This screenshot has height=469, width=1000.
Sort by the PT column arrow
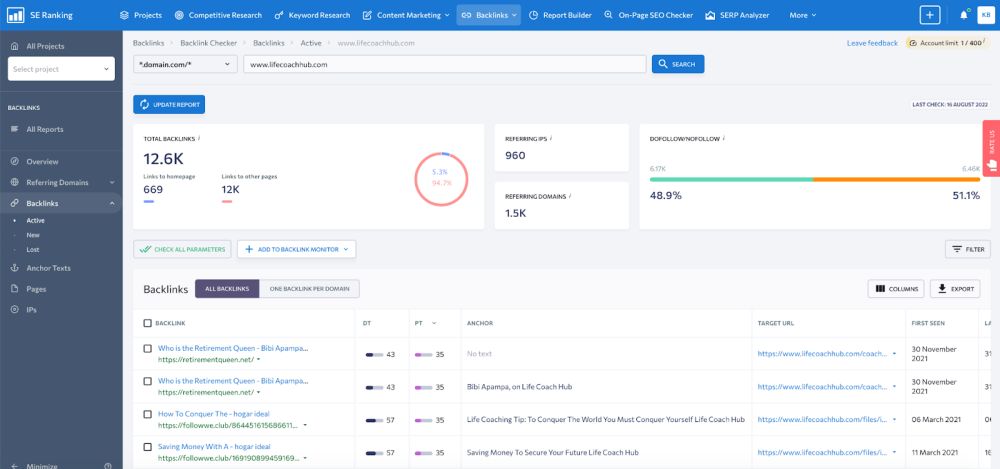[434, 324]
